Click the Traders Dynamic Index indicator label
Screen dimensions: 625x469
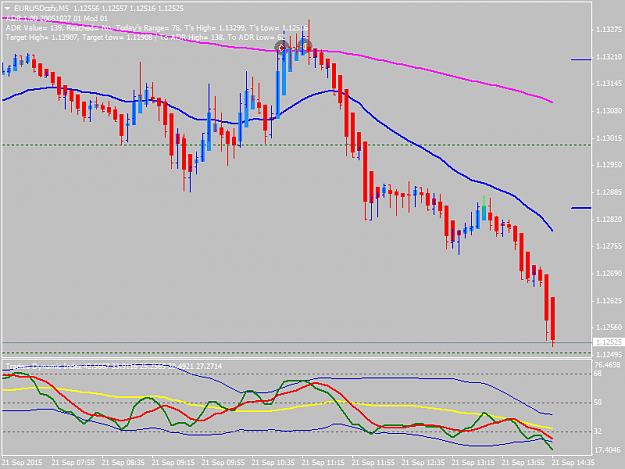[114, 366]
